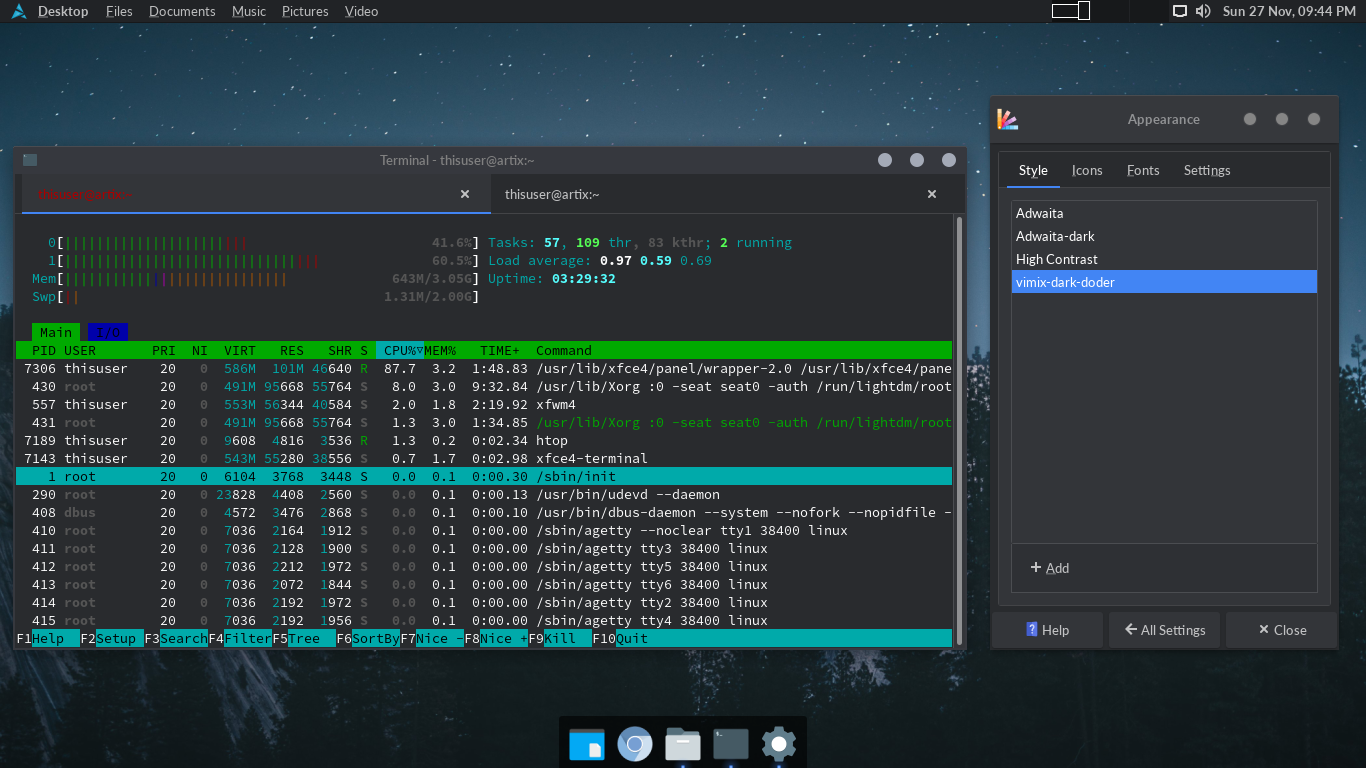Click the CPU% column header in htop

(400, 350)
